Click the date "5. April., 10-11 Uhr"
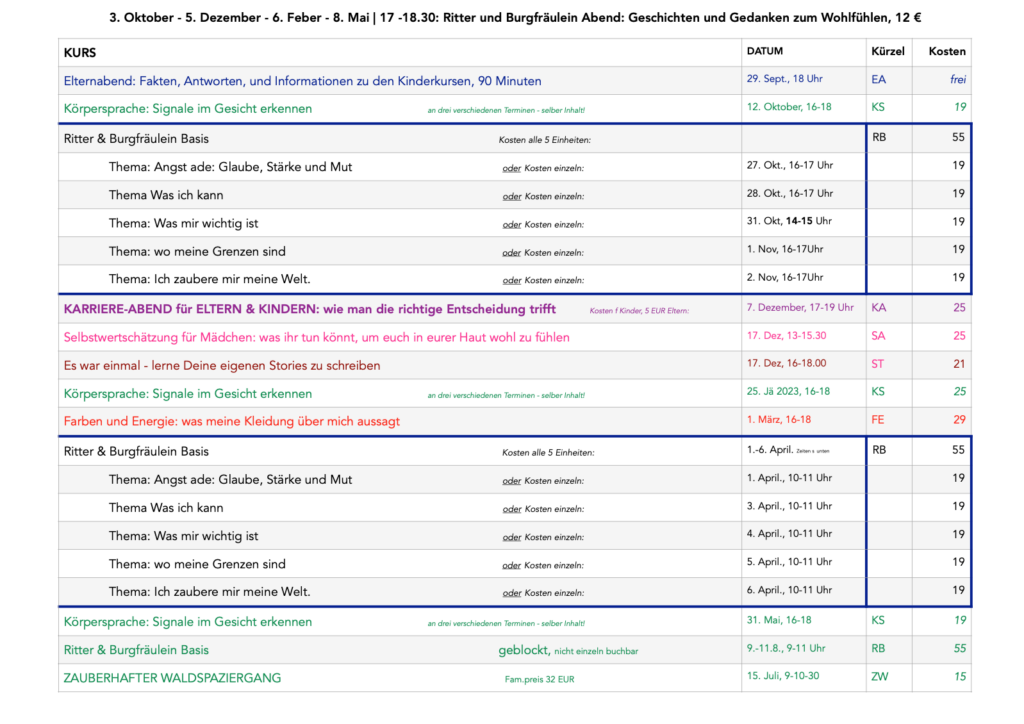 point(790,562)
